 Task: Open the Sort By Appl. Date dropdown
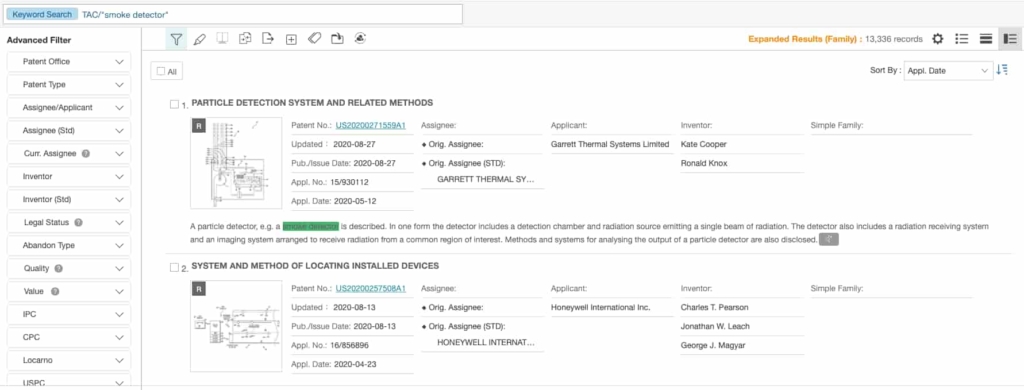(948, 71)
